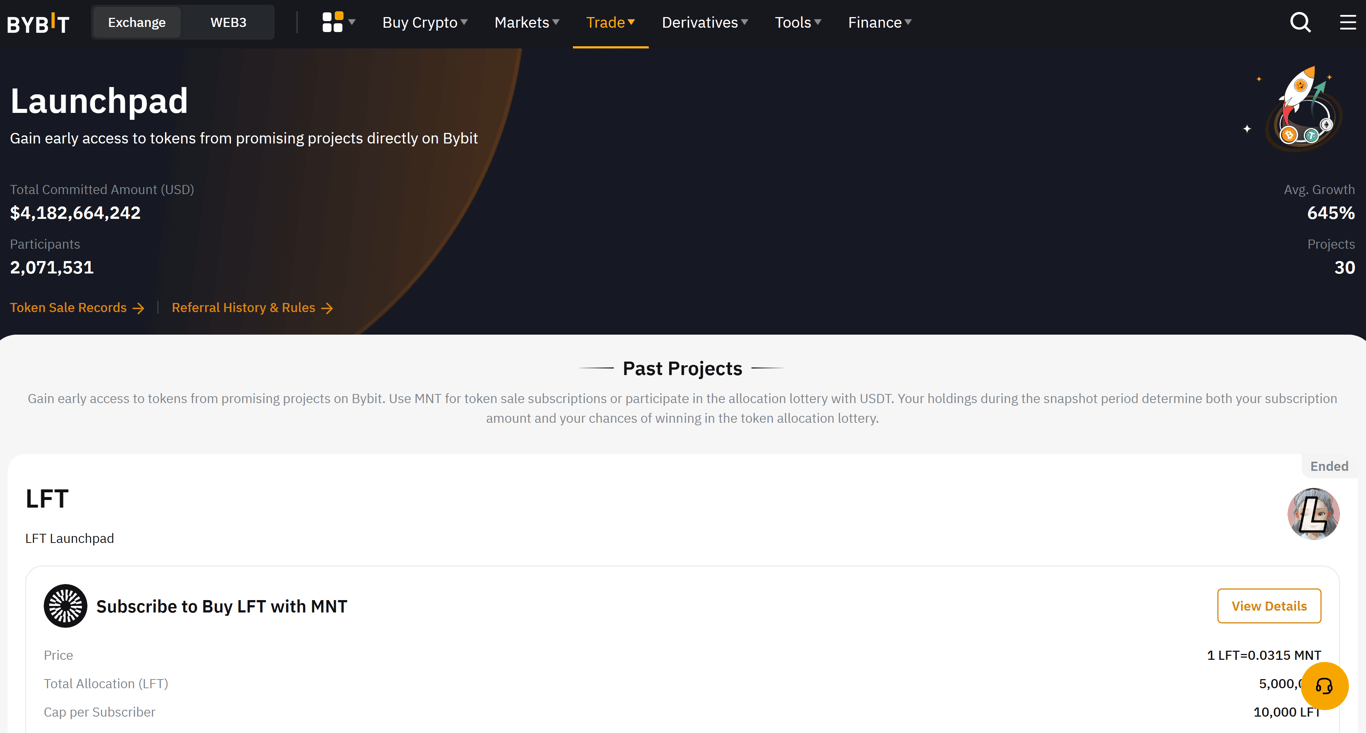Click the LFT project avatar image
The image size is (1366, 733).
coord(1313,514)
